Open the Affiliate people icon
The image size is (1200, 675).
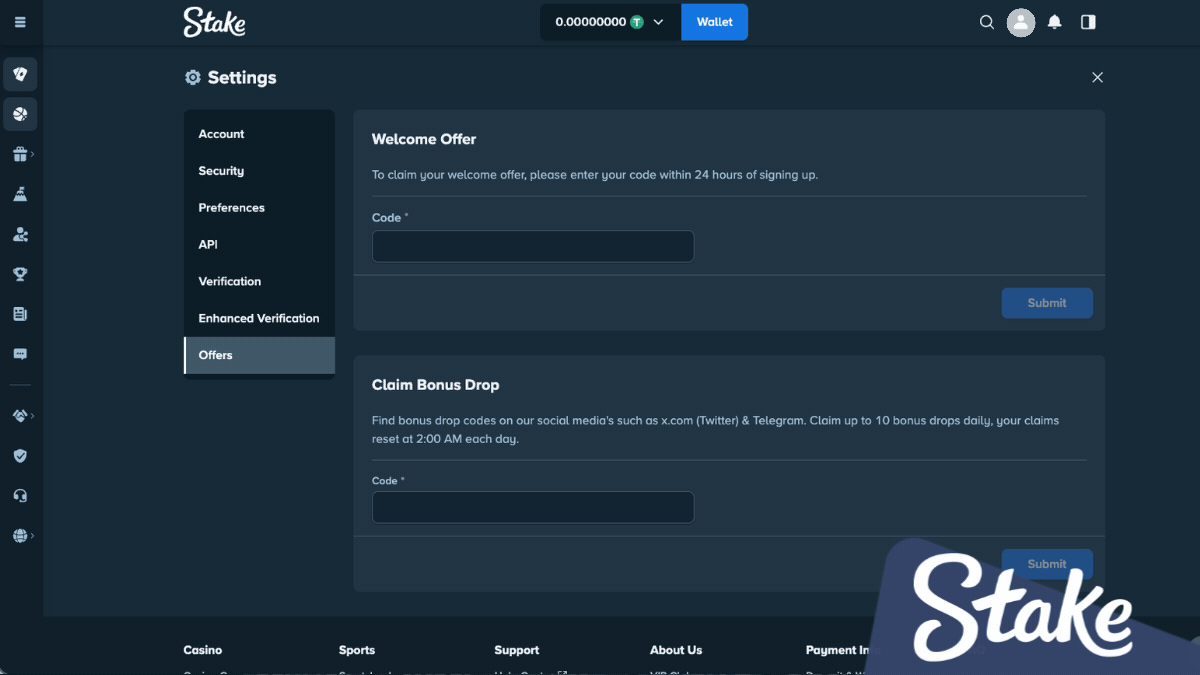[x=20, y=234]
